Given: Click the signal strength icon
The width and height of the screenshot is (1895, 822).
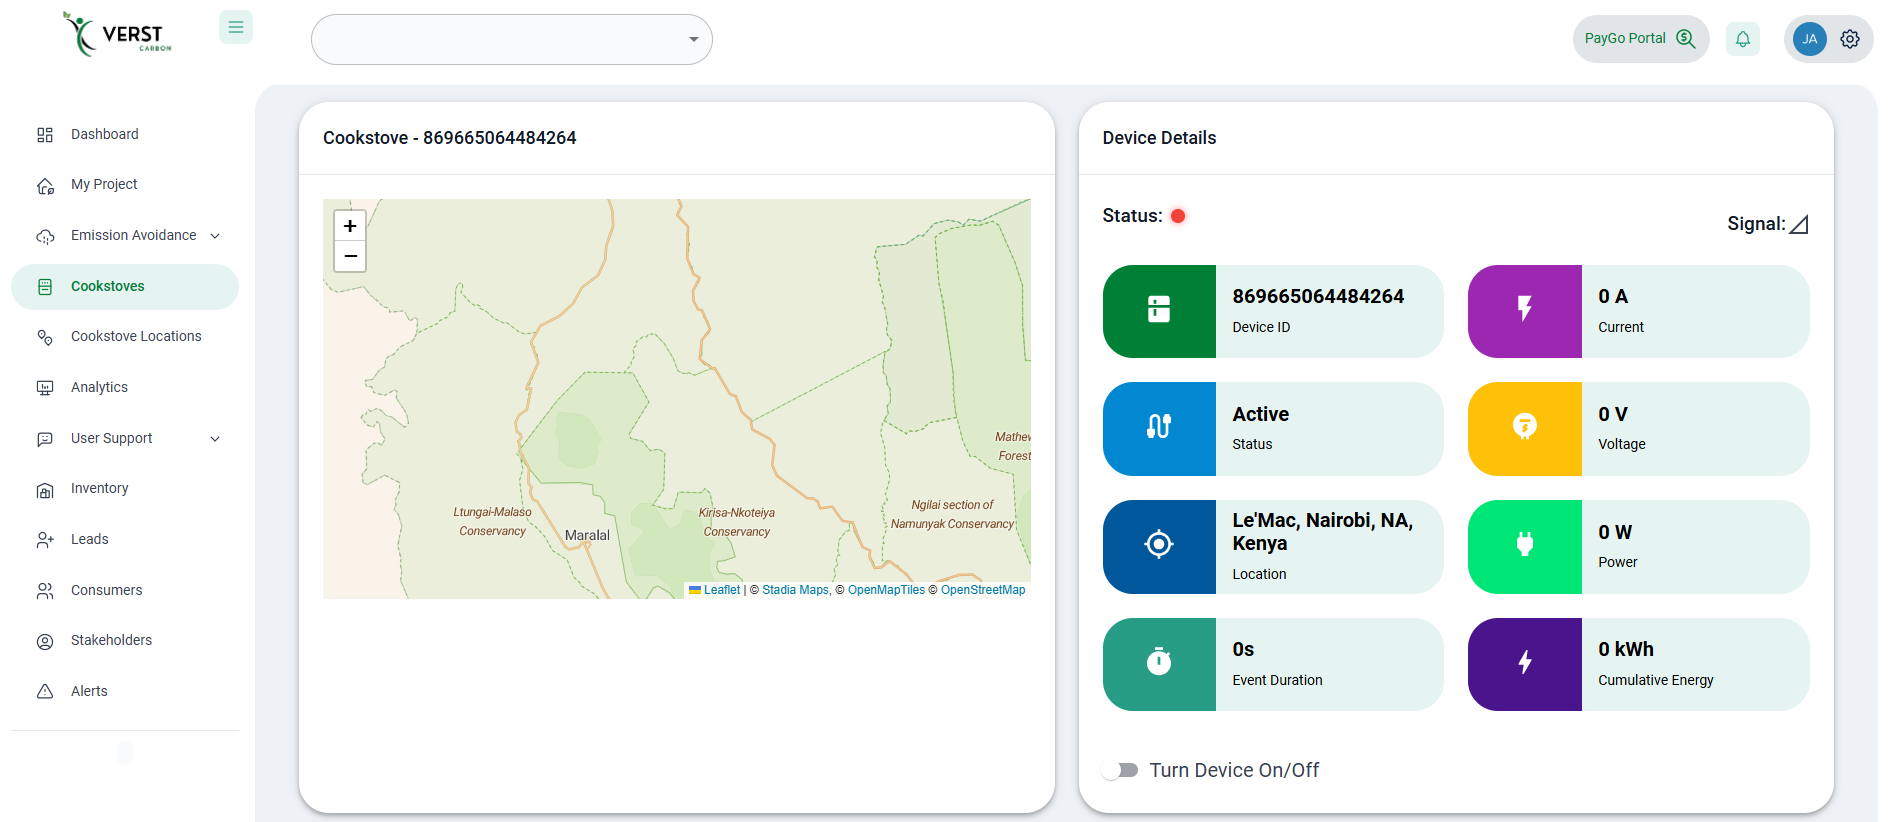Looking at the screenshot, I should (x=1799, y=224).
